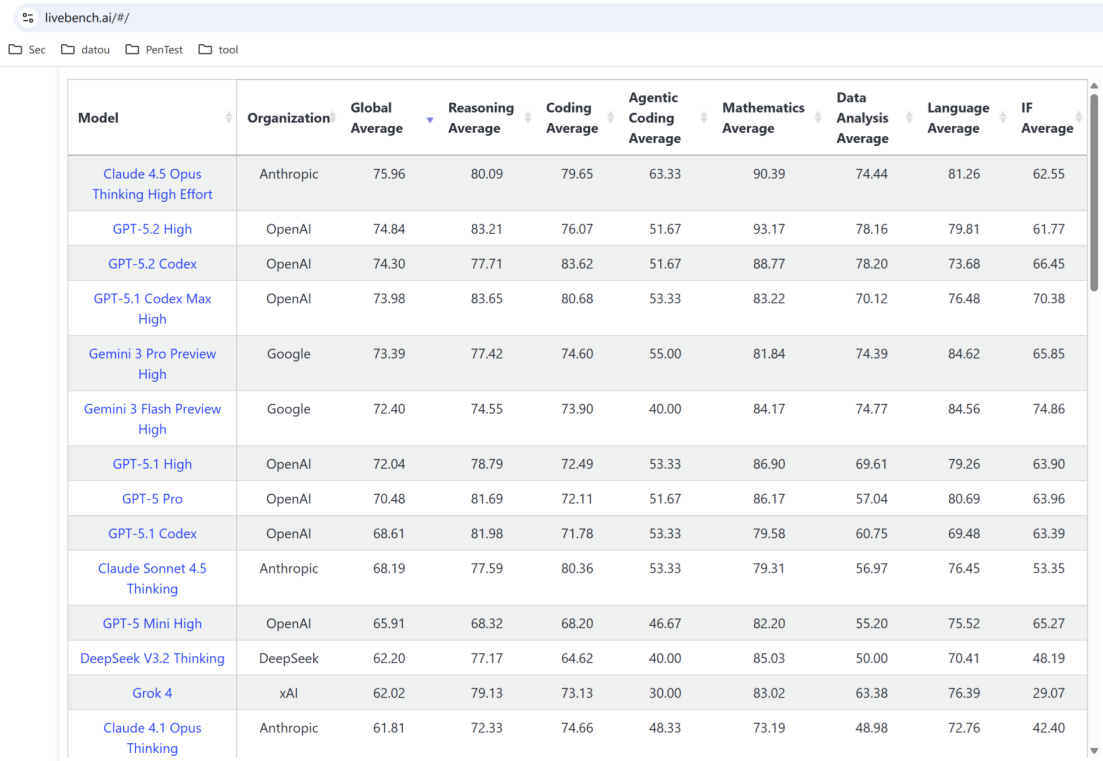This screenshot has height=761, width=1103.
Task: Open Claude 4.1 Opus Thinking link
Action: point(152,738)
